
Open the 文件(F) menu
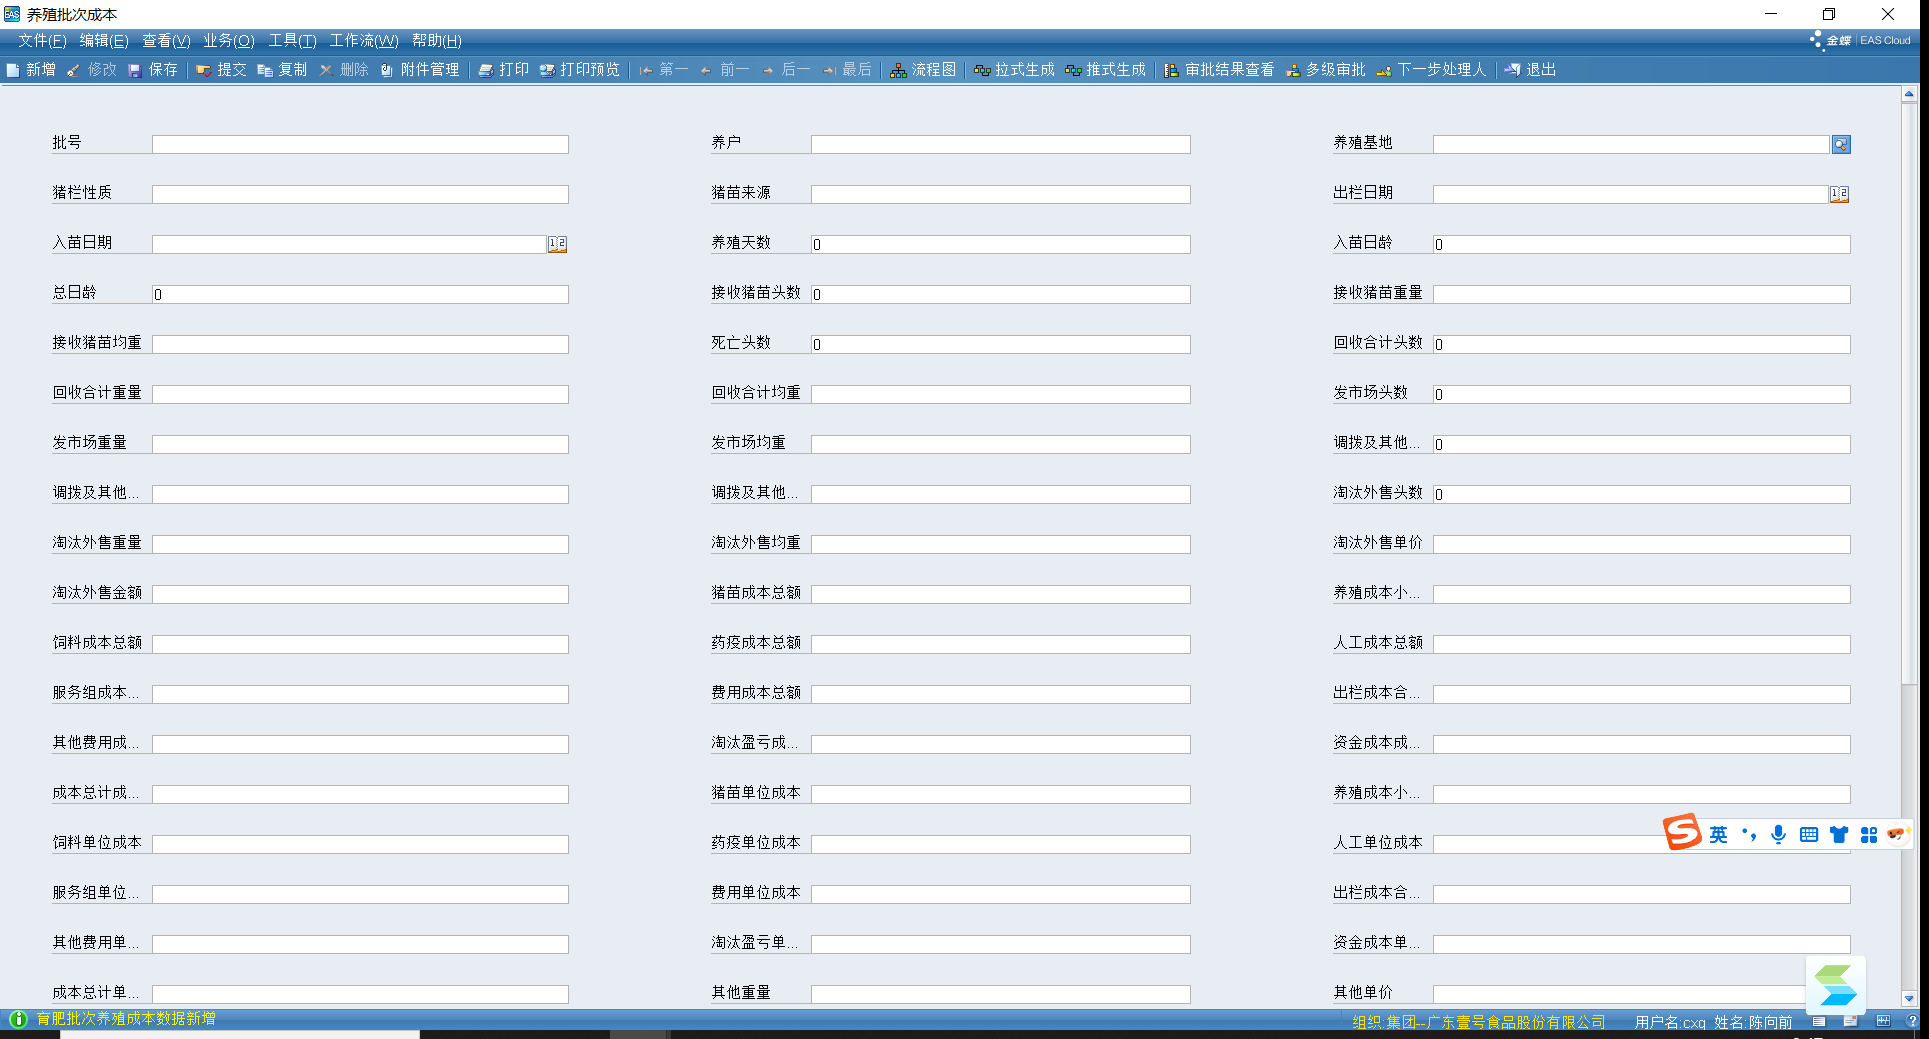coord(42,41)
